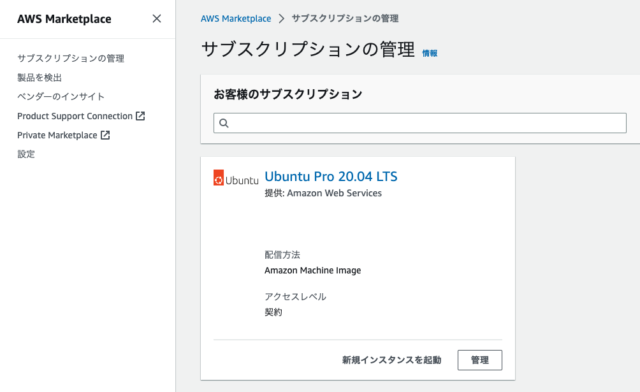The width and height of the screenshot is (640, 392).
Task: Open Ubuntu Pro 20.04 LTS product link
Action: [331, 176]
